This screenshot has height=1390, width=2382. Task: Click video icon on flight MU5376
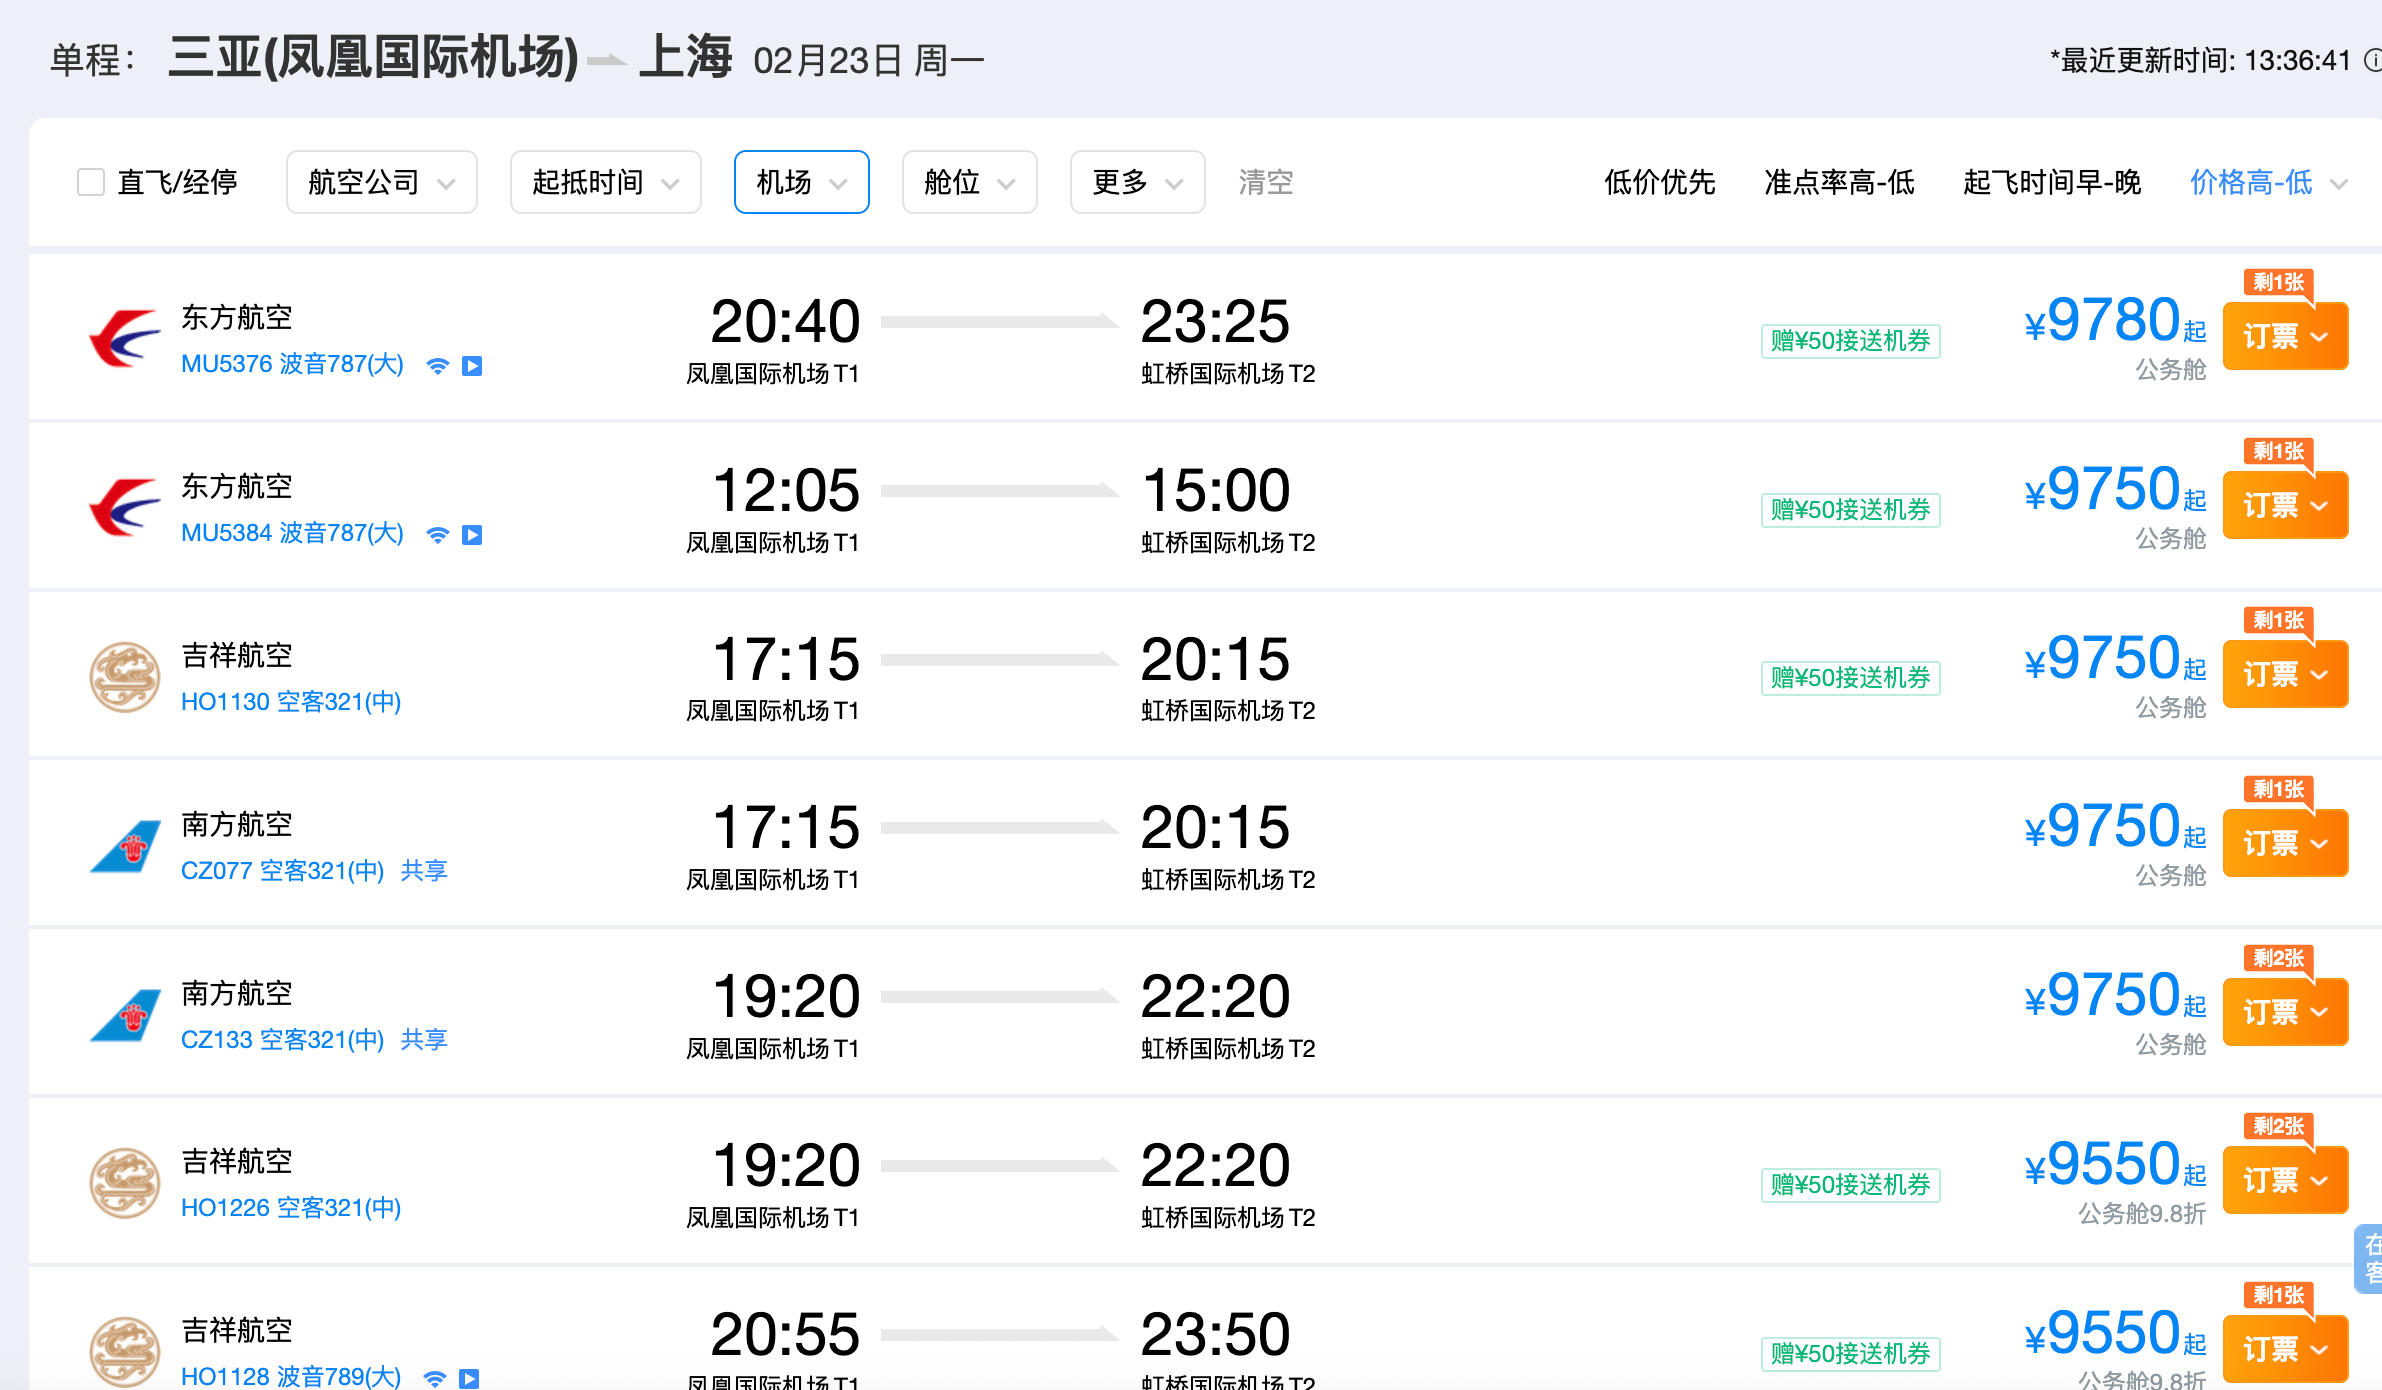(x=472, y=366)
